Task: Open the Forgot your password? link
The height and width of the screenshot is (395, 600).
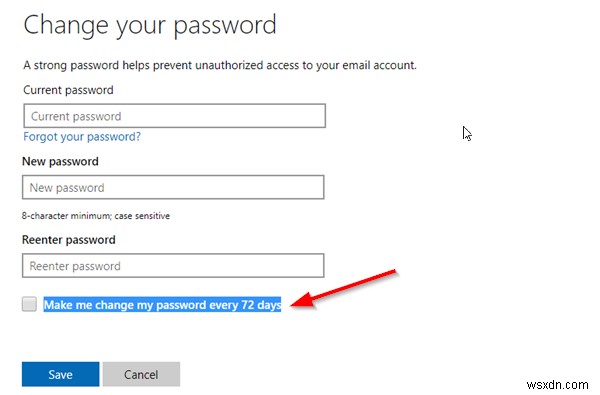Action: [82, 137]
